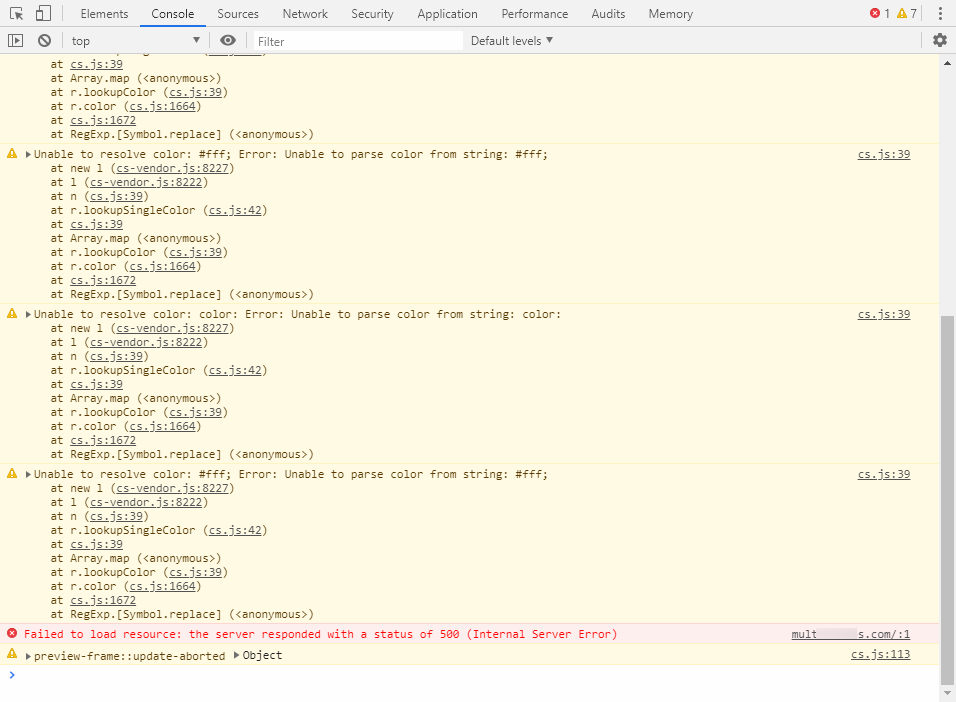Show the console sidebar panel

[x=15, y=40]
